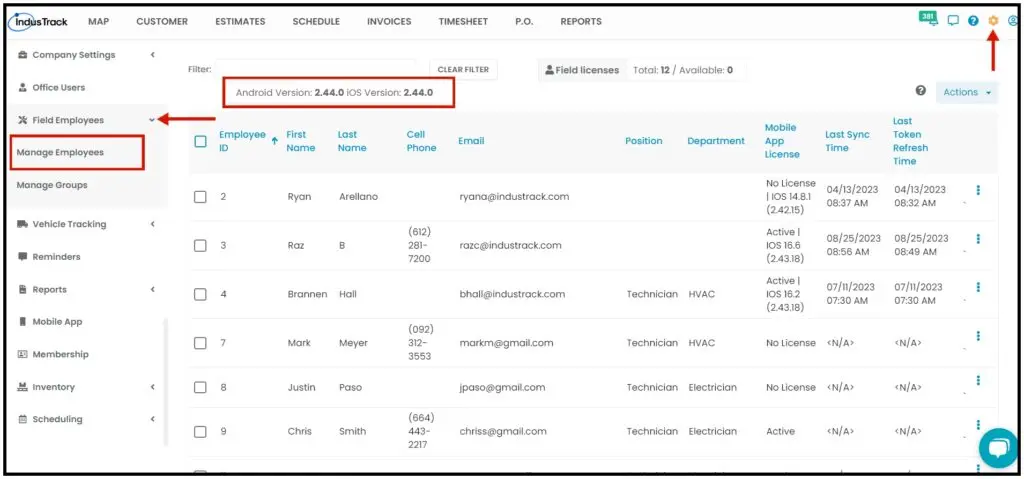Sort by Email column header

click(x=471, y=141)
